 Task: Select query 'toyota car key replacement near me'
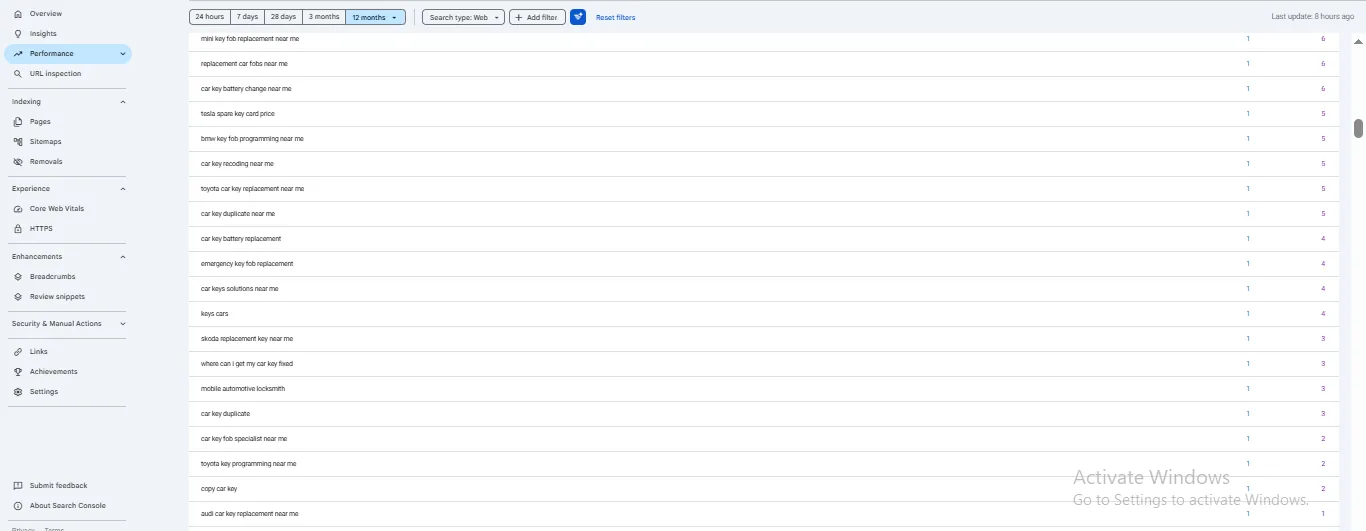tap(252, 189)
